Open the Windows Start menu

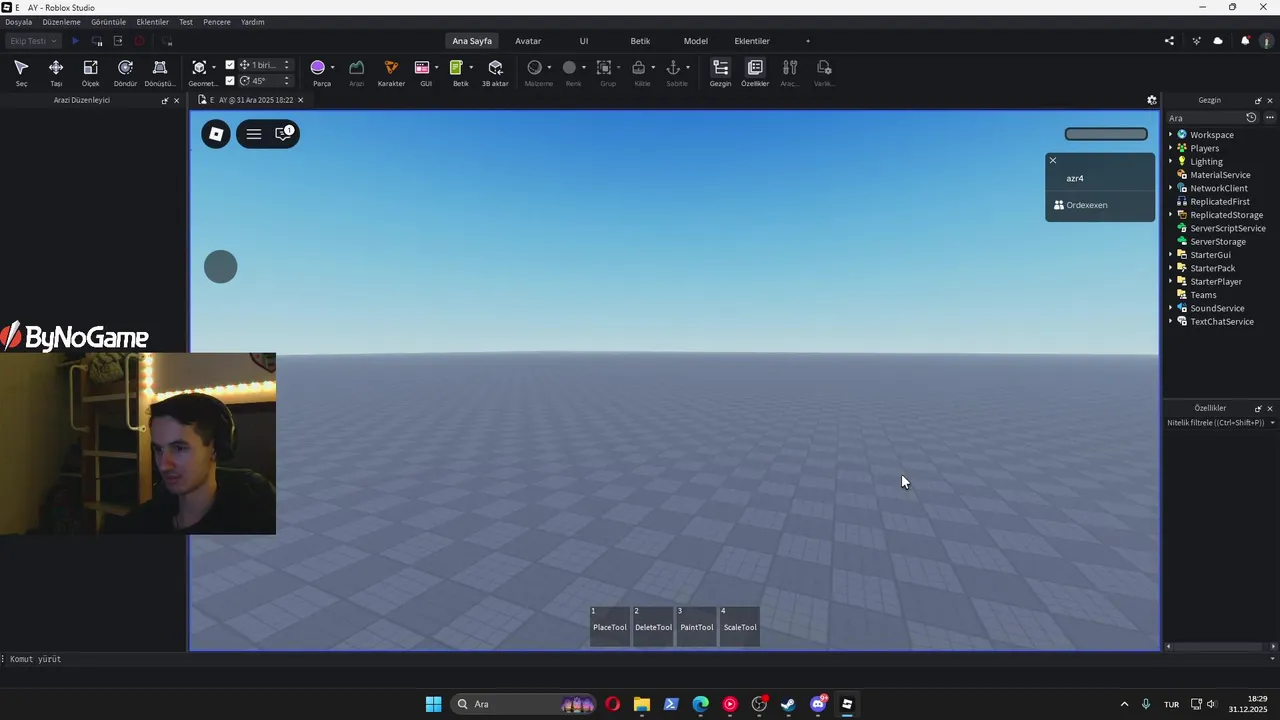pos(433,704)
